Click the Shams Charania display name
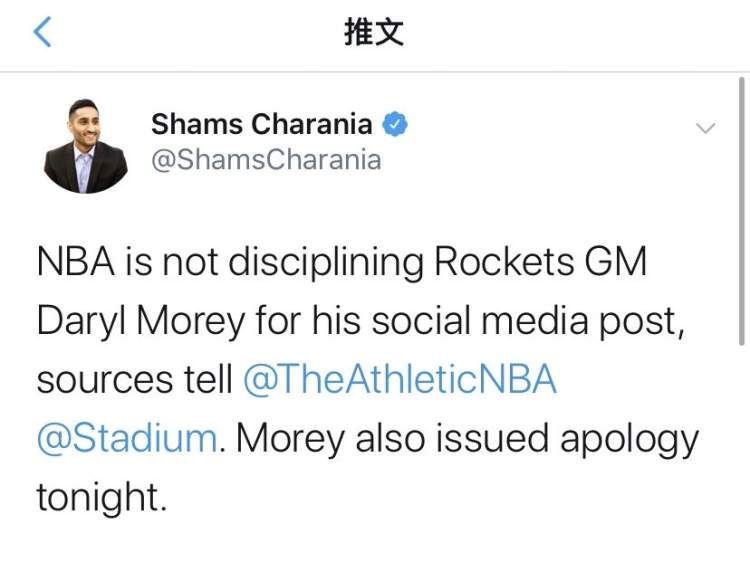The image size is (750, 572). point(262,124)
